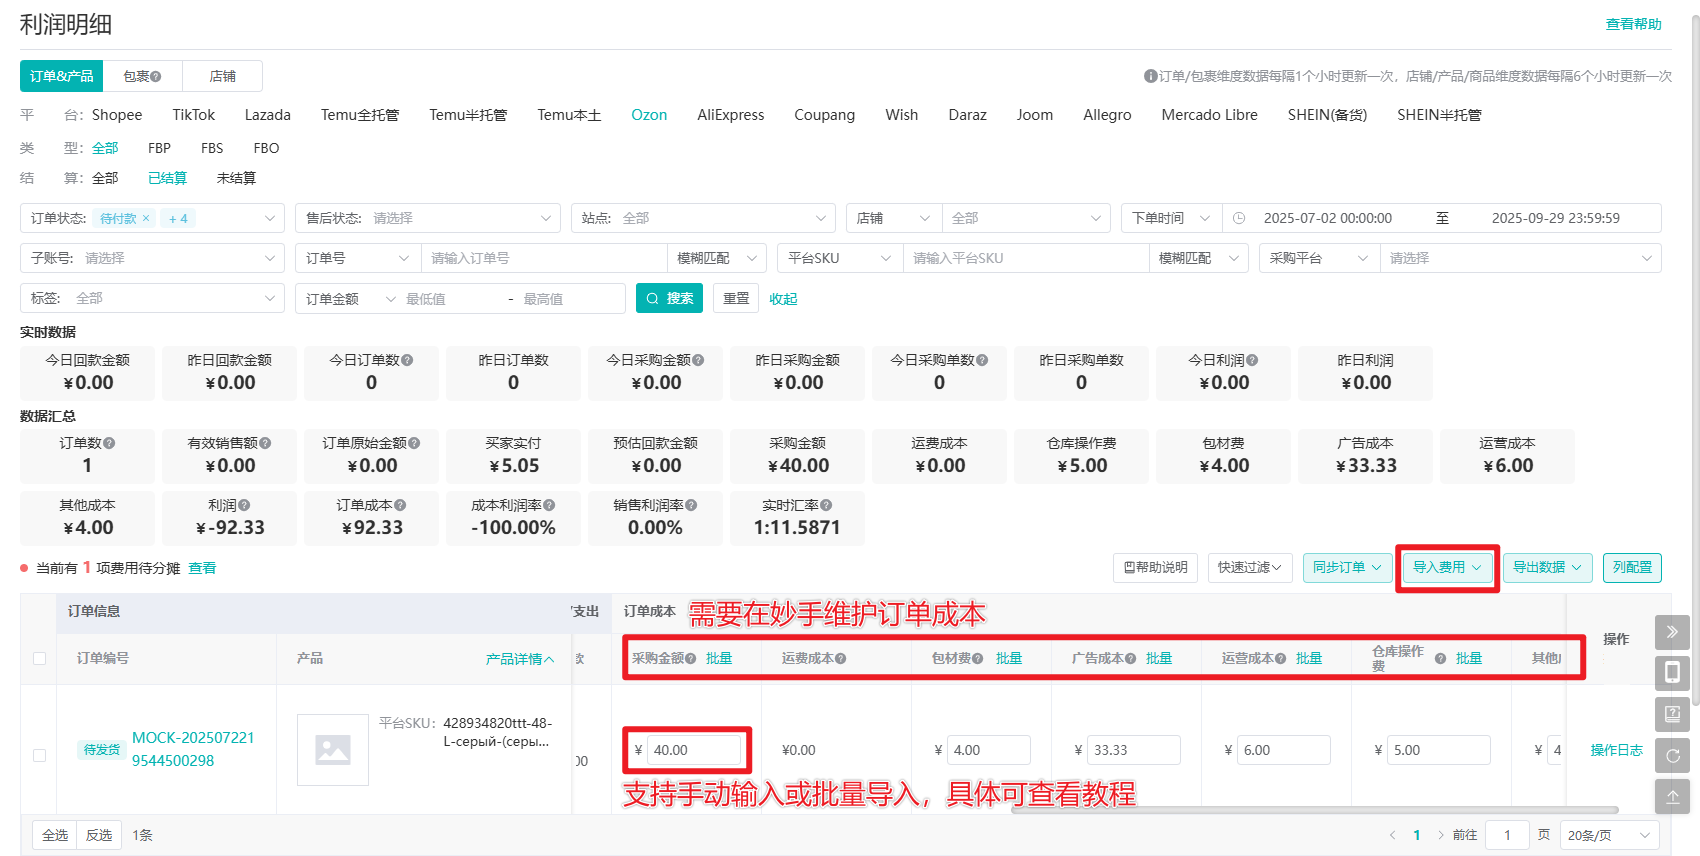Click help icon next to 包材费 column header
Image resolution: width=1700 pixels, height=856 pixels.
(977, 658)
